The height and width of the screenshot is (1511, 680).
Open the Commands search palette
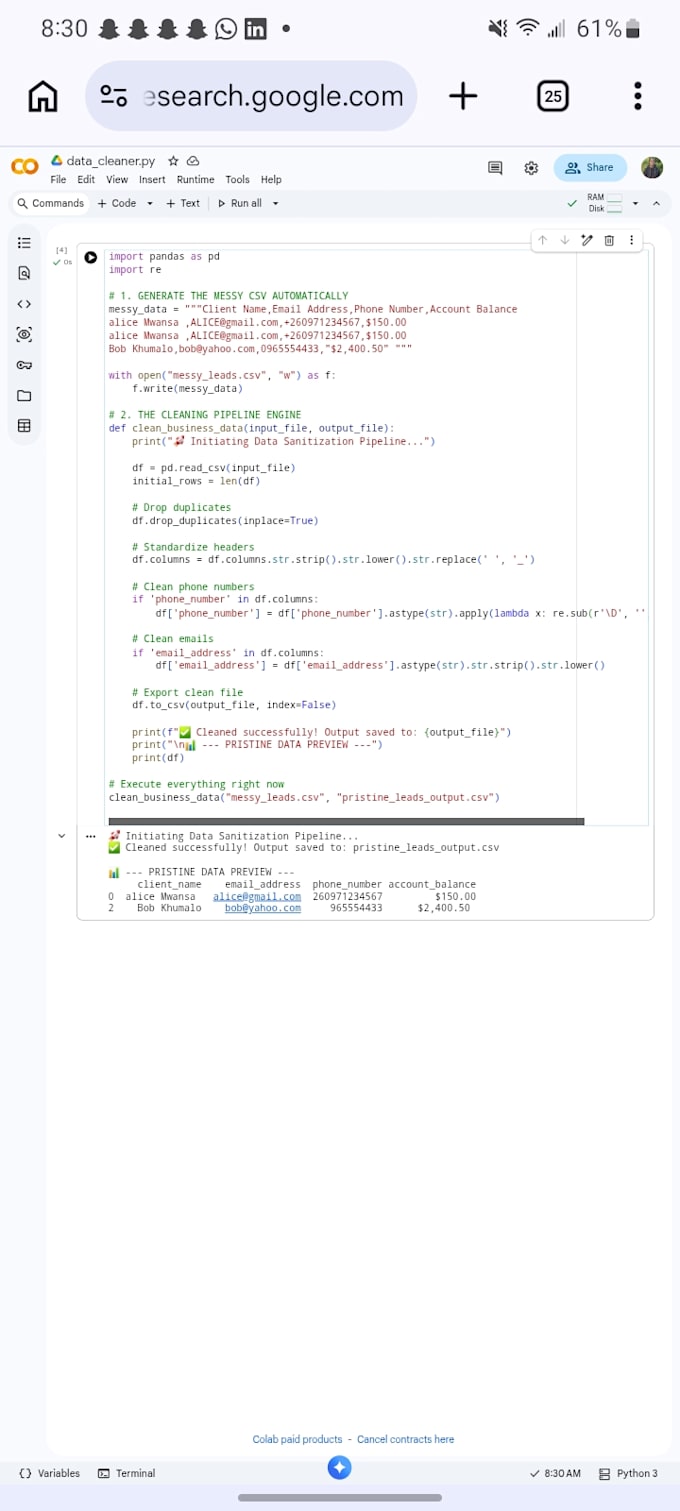tap(51, 203)
